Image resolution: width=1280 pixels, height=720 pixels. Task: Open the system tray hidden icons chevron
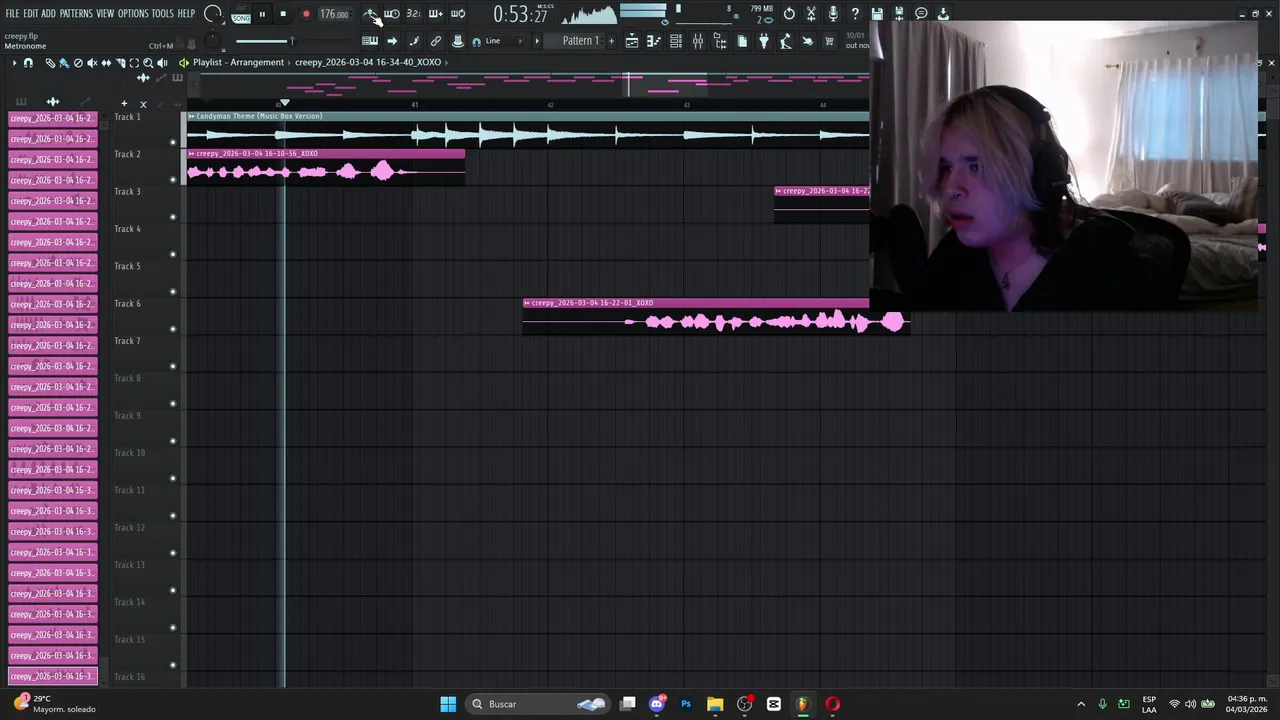point(1081,704)
